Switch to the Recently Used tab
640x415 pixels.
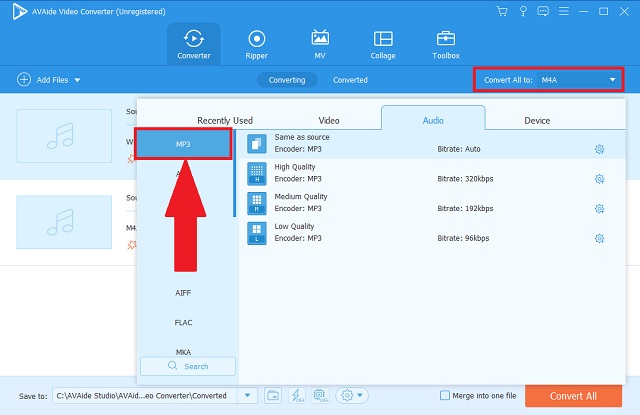225,120
